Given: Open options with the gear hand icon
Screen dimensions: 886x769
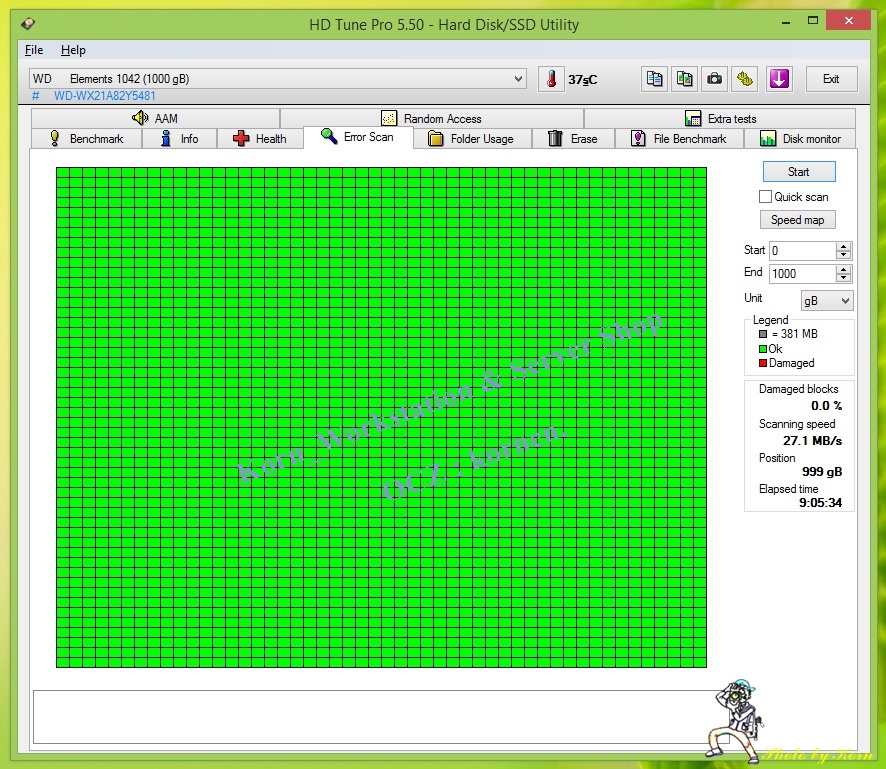Looking at the screenshot, I should 745,79.
